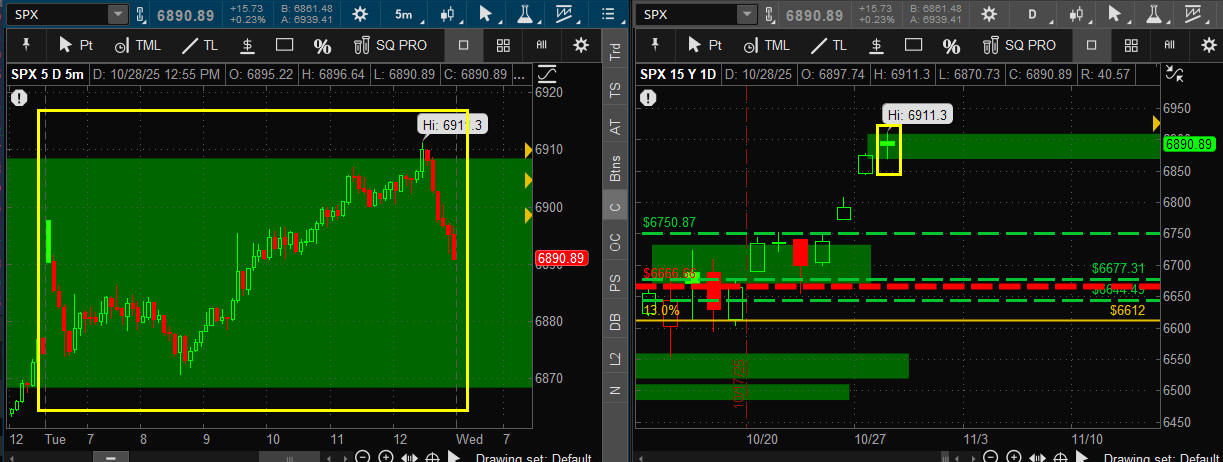Select the rectangle drawing tool in left toolbar
Screen dimensions: 1223x462
[284, 45]
